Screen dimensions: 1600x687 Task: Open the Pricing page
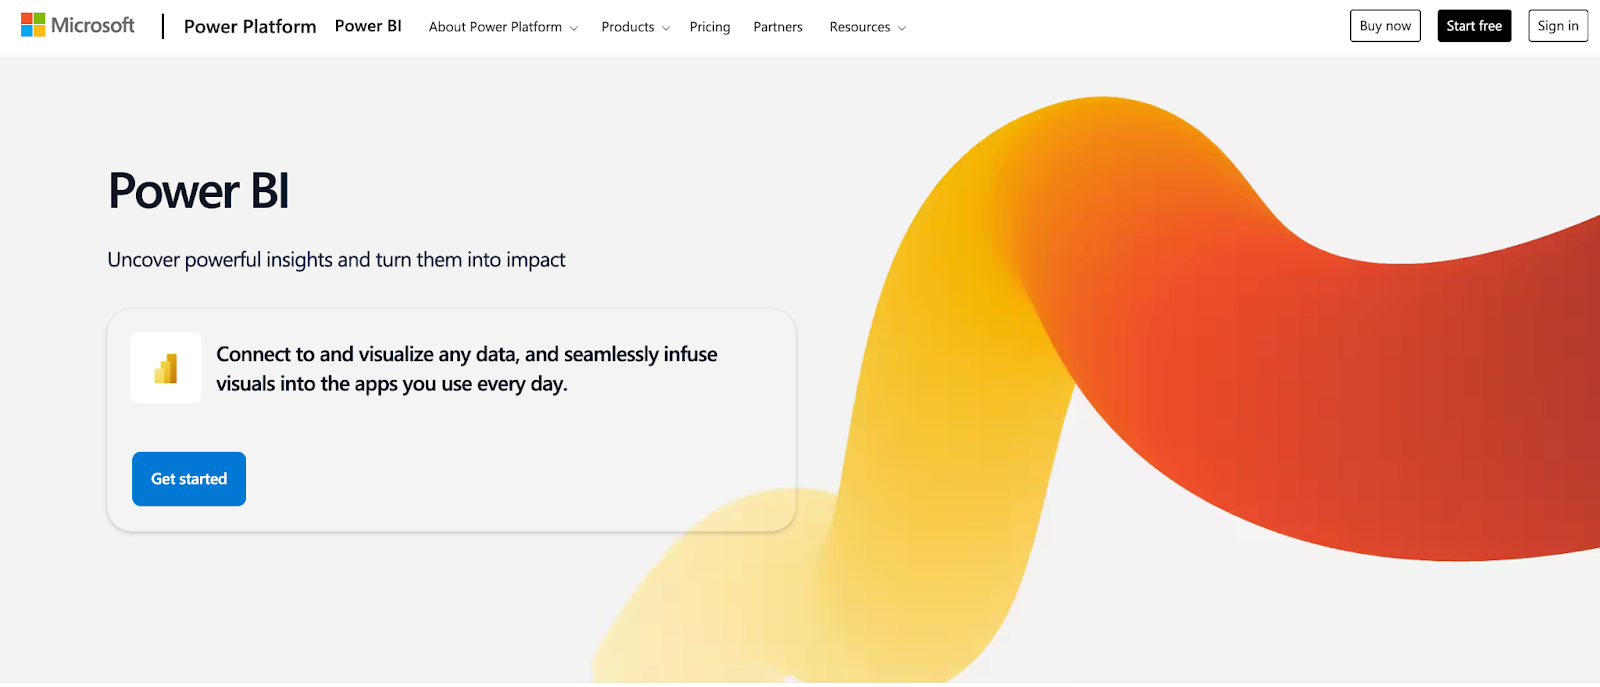[x=710, y=27]
